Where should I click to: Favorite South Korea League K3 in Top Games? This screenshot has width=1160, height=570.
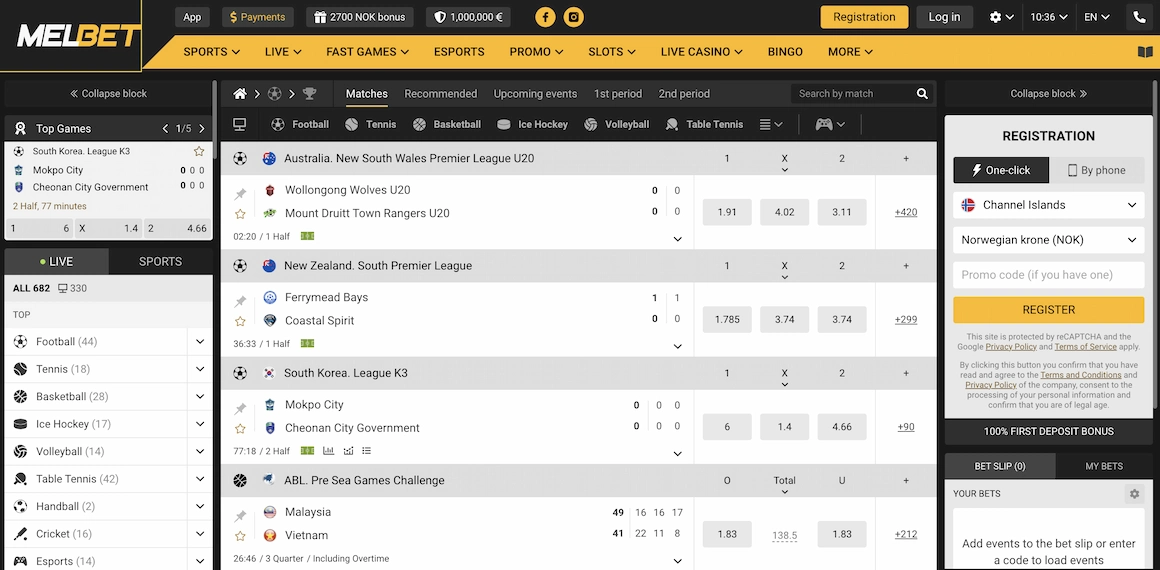199,151
